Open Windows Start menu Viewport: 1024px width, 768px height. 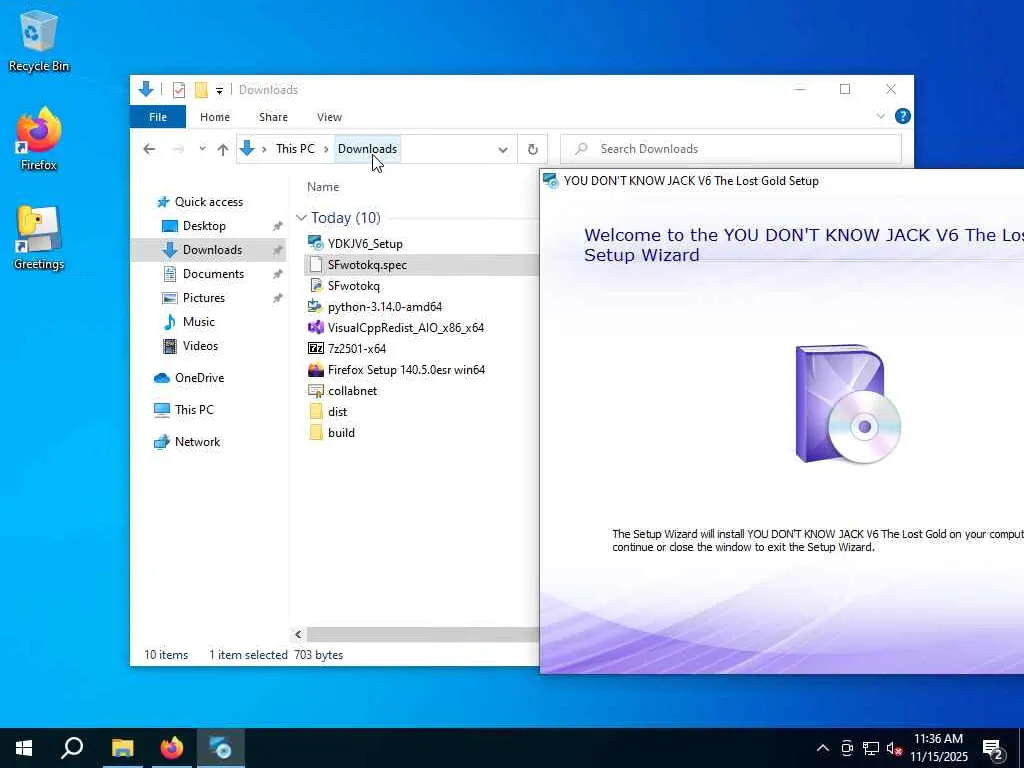tap(24, 748)
